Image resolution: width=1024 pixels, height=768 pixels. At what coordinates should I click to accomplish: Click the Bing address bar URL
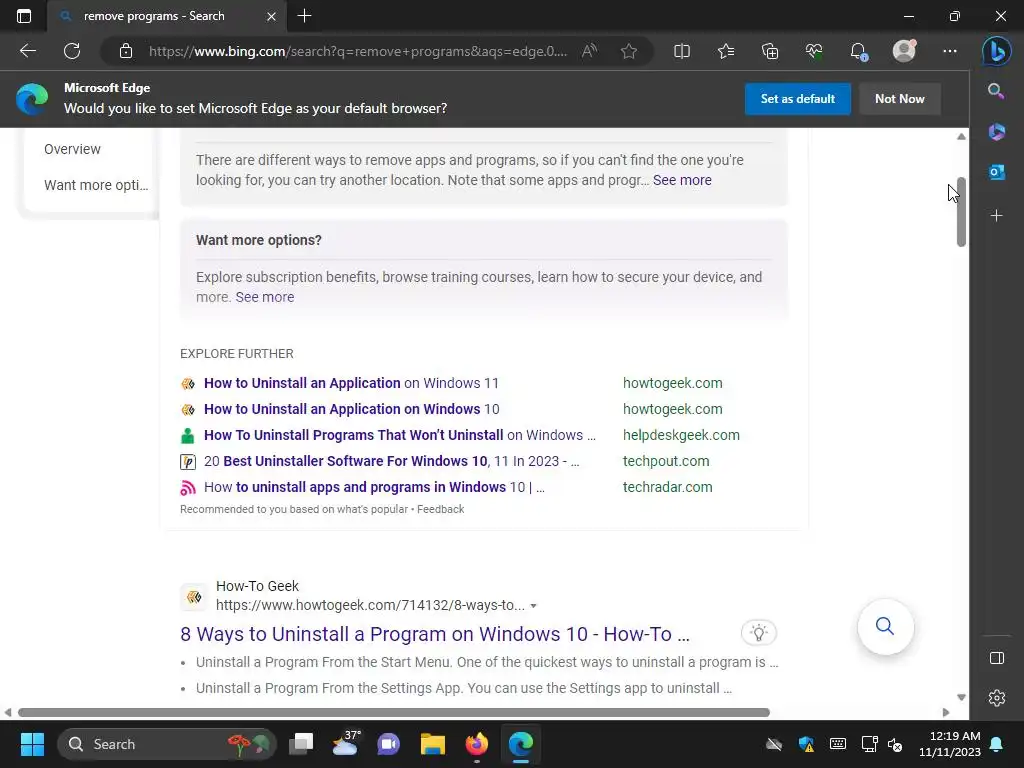pyautogui.click(x=358, y=51)
